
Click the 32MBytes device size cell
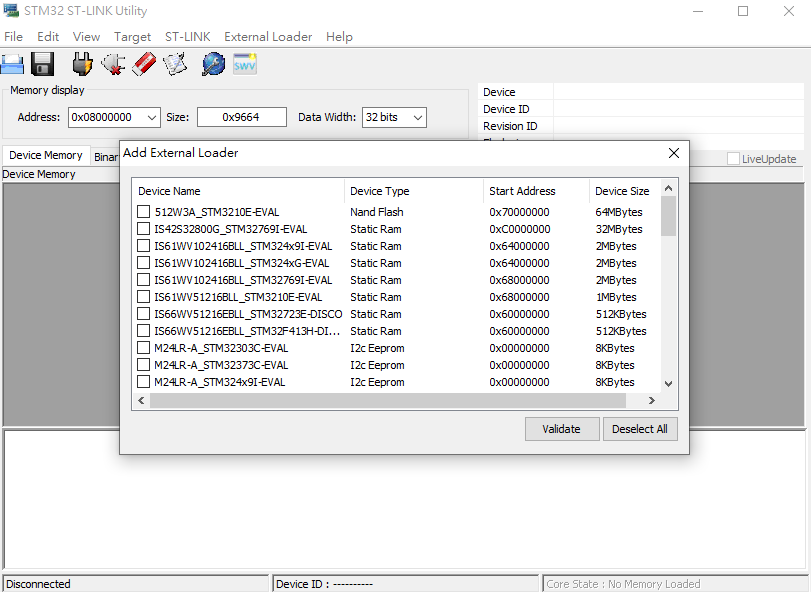619,229
